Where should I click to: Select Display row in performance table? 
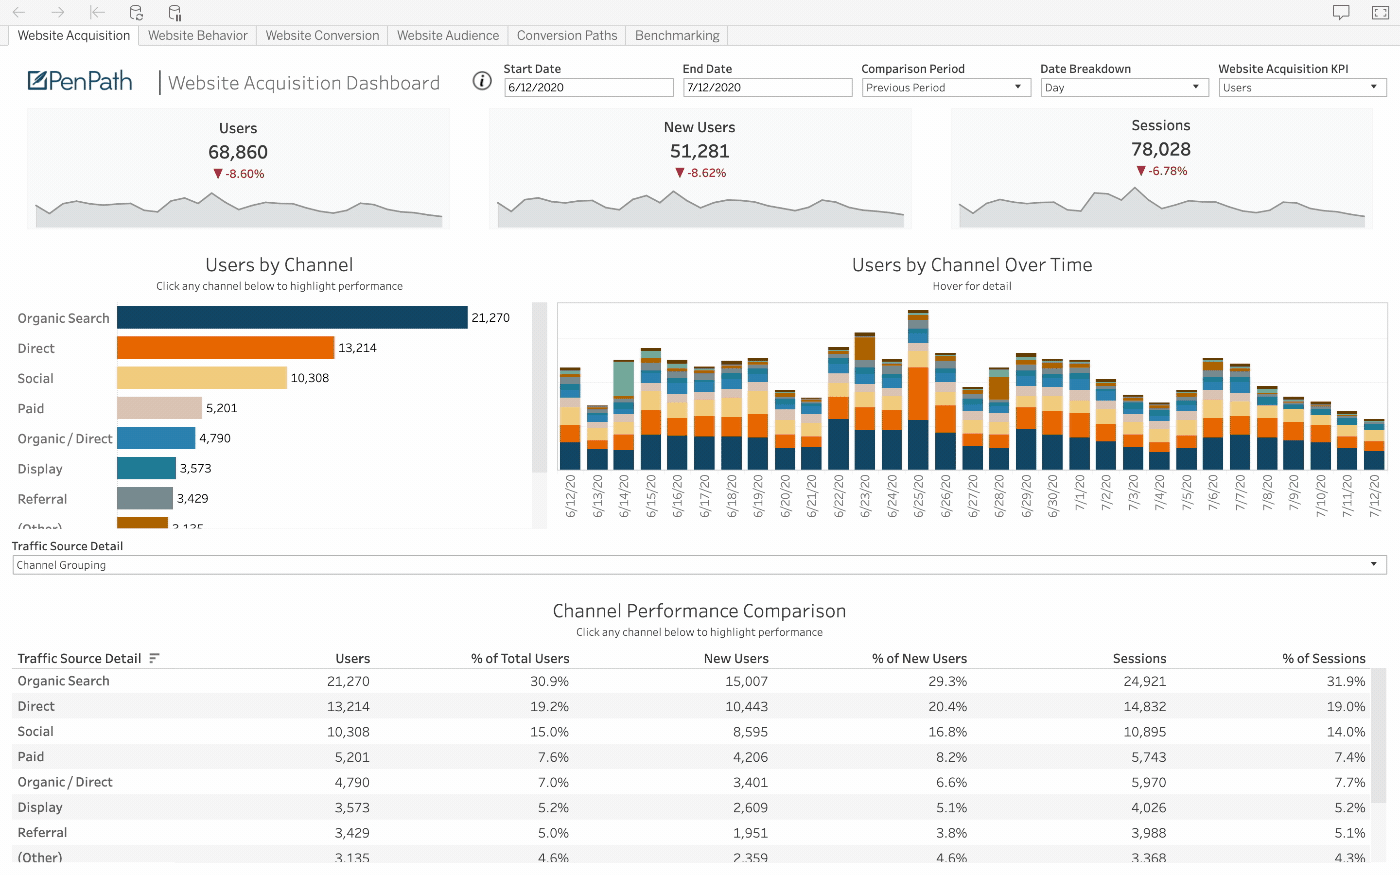click(691, 807)
